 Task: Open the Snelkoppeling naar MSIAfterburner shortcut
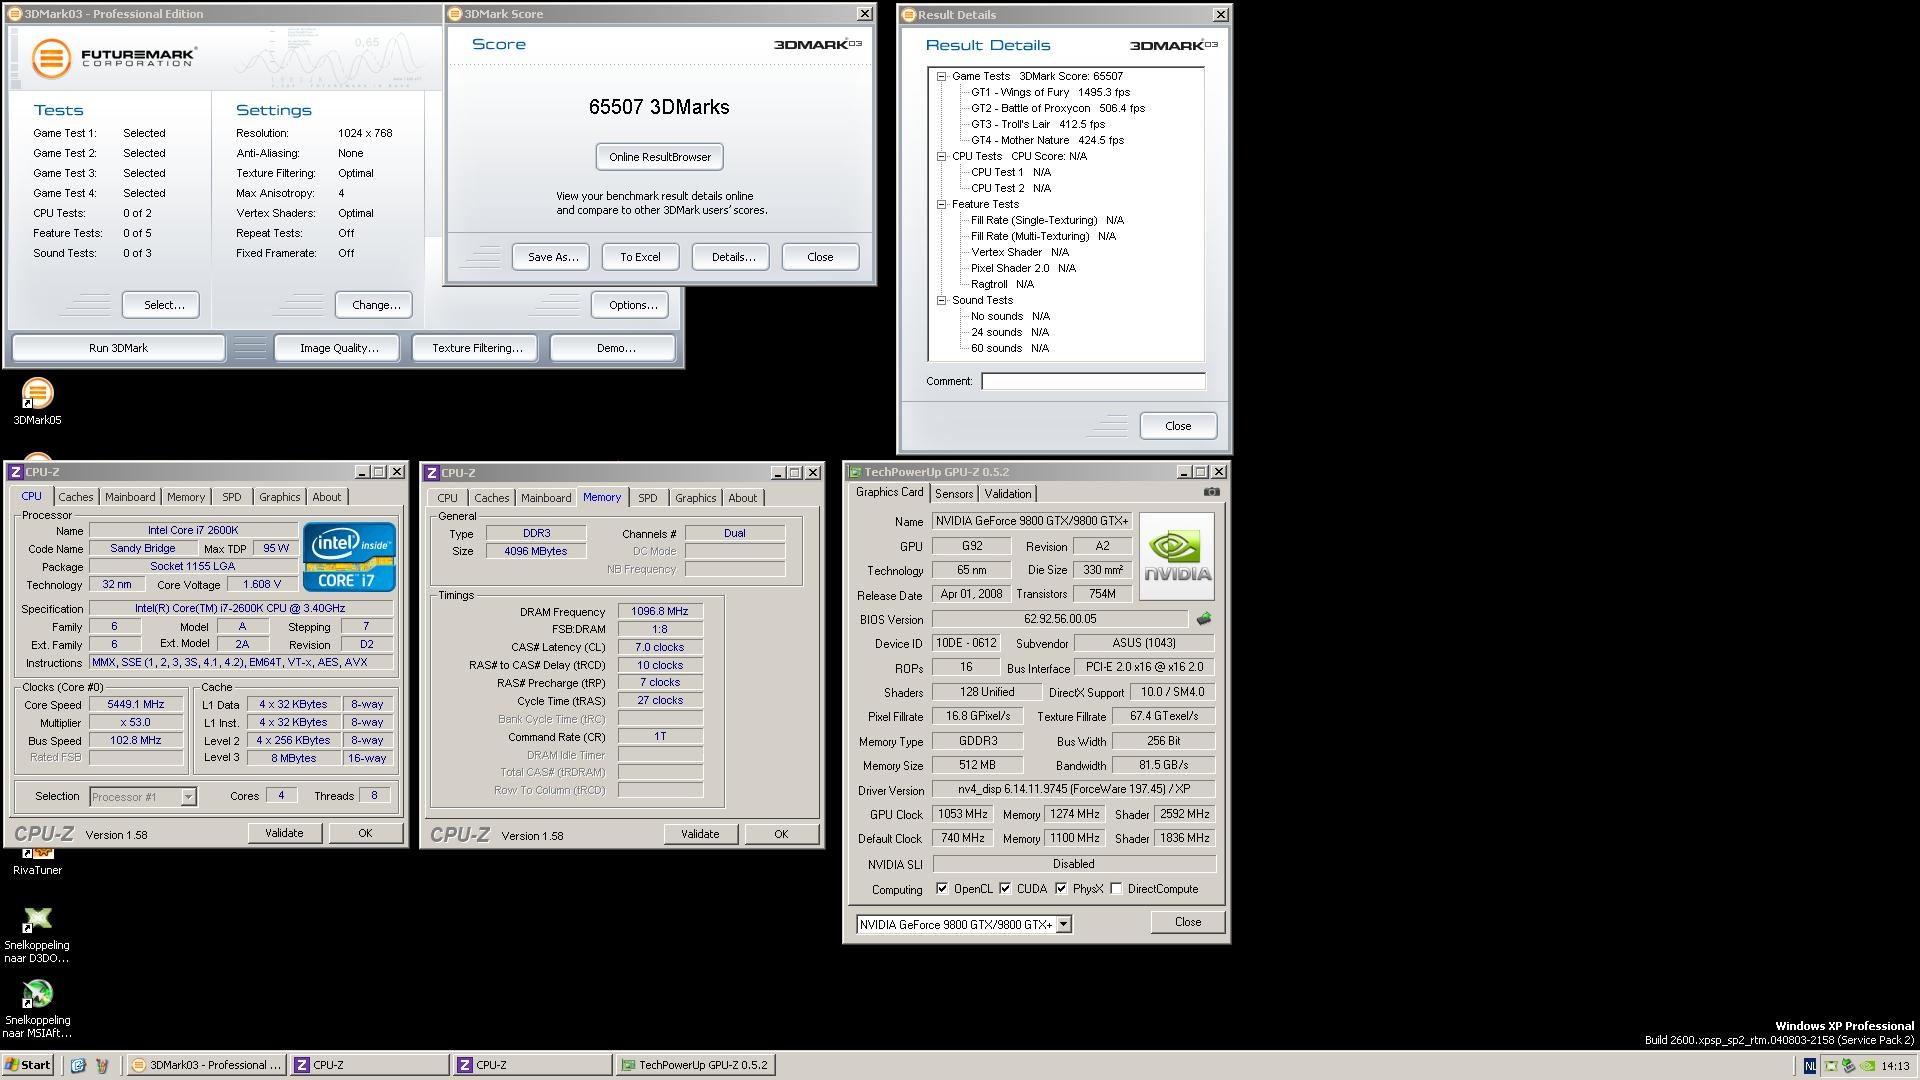37,994
